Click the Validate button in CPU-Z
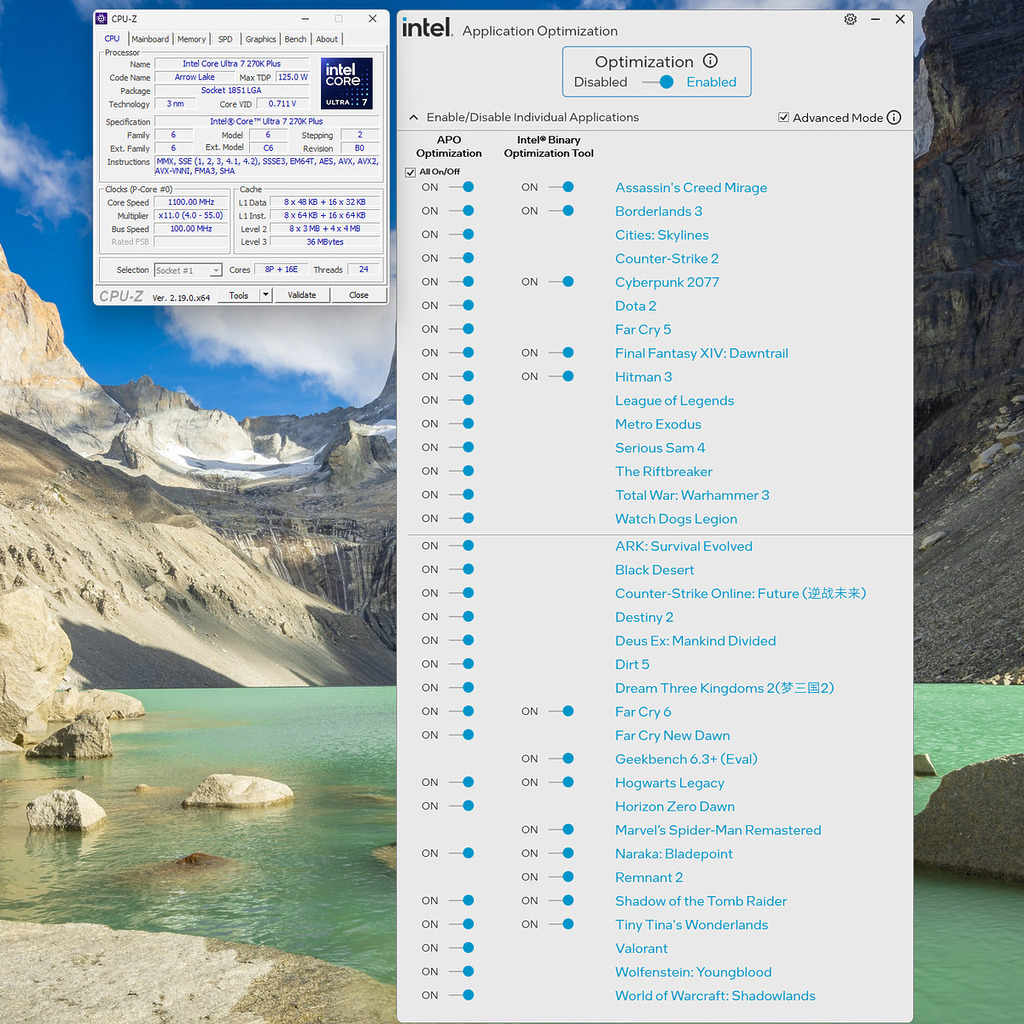 [302, 295]
